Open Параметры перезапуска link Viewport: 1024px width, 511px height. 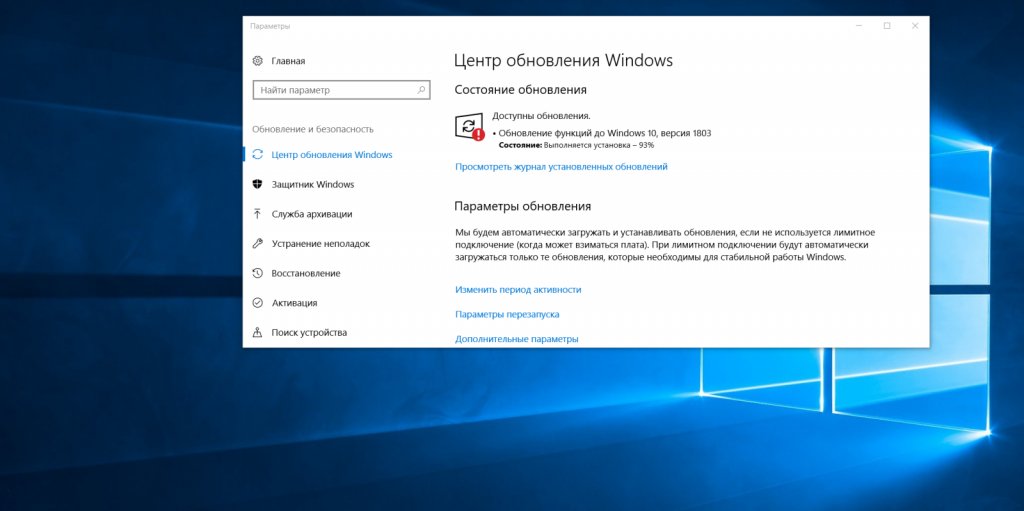coord(507,314)
